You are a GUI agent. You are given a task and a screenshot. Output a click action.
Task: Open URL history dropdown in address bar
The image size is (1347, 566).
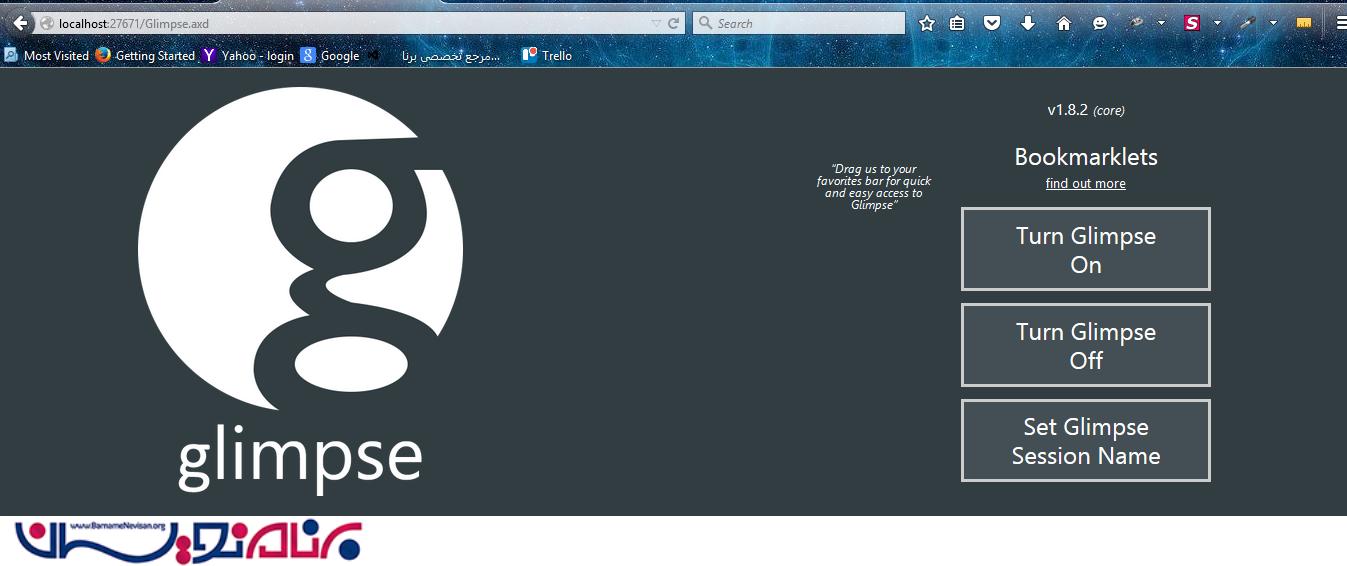656,23
